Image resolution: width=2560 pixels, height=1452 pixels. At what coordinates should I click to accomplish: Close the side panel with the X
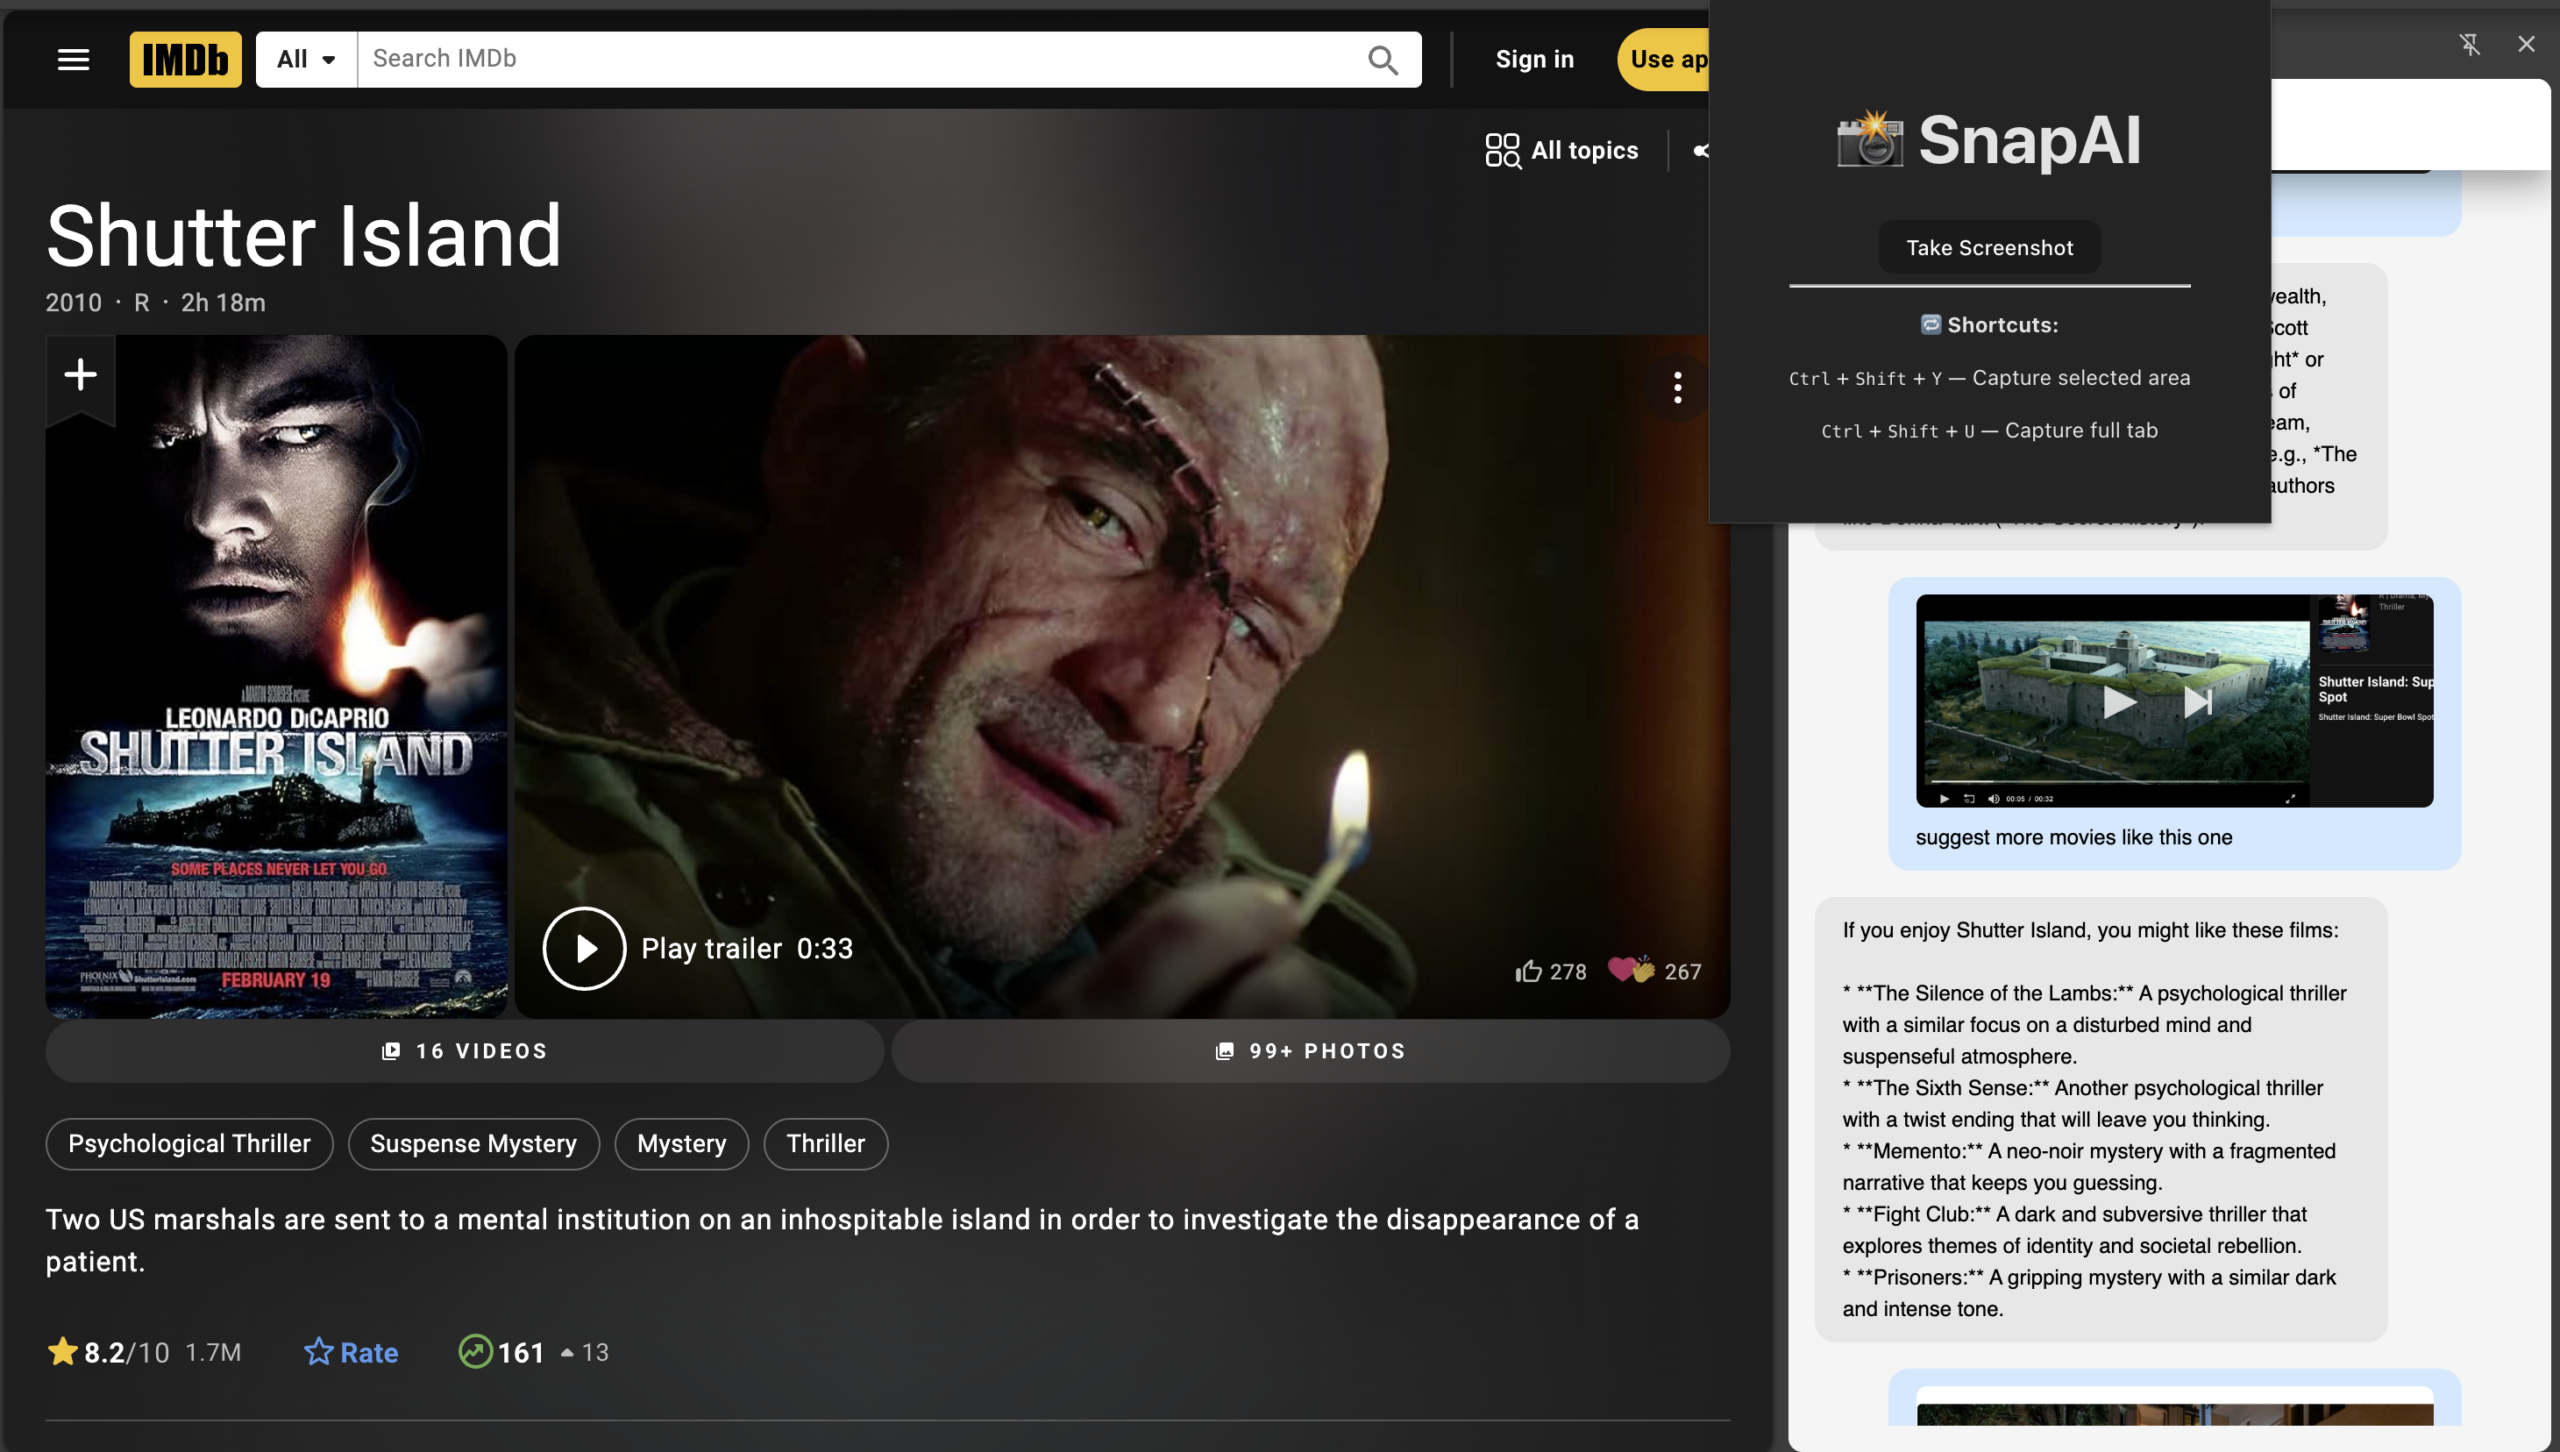[x=2526, y=44]
